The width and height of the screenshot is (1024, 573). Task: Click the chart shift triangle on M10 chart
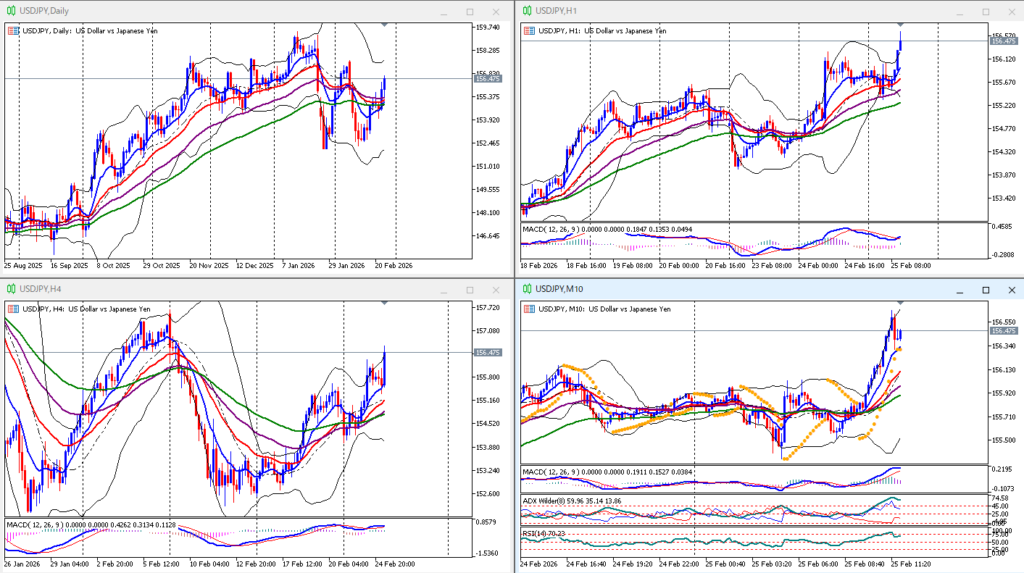(x=901, y=301)
